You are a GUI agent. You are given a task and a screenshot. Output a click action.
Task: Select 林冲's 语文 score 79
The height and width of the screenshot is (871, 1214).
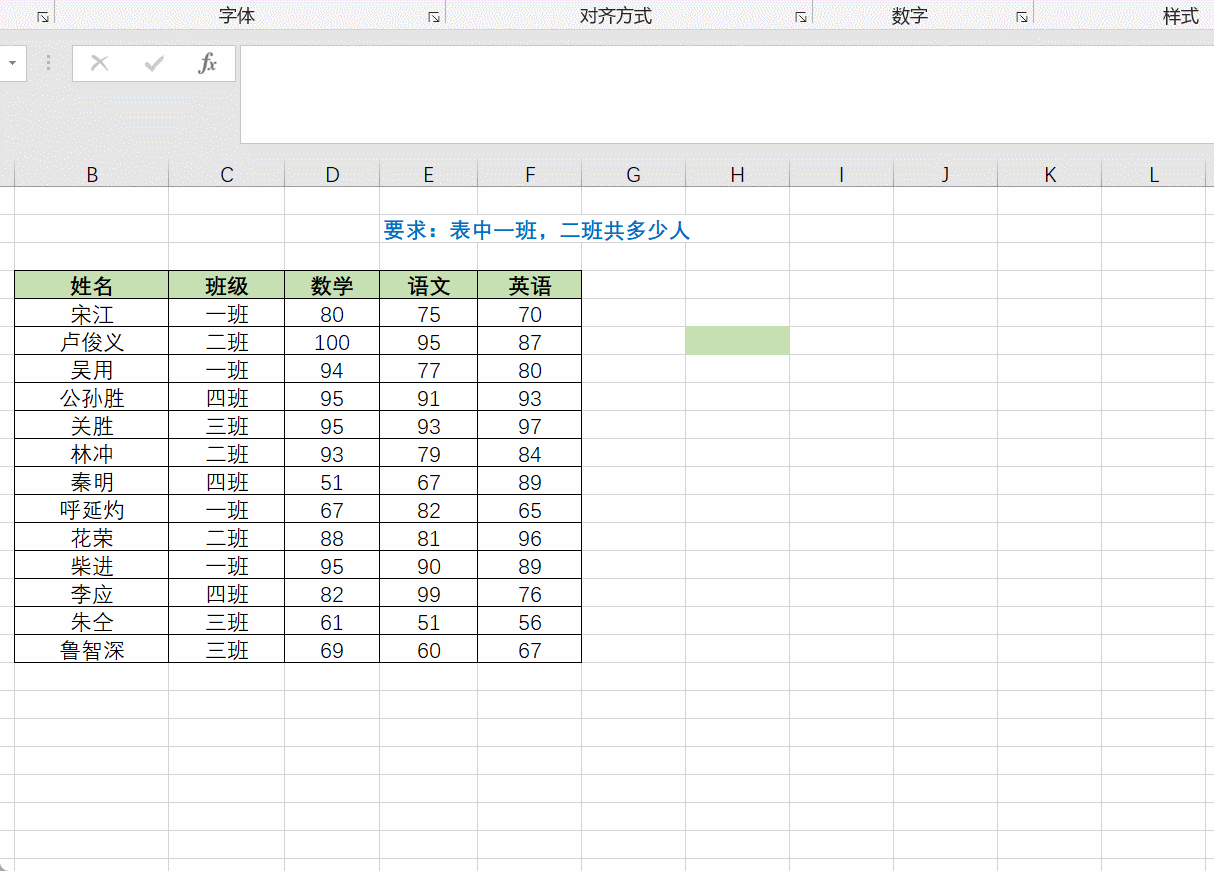429,453
